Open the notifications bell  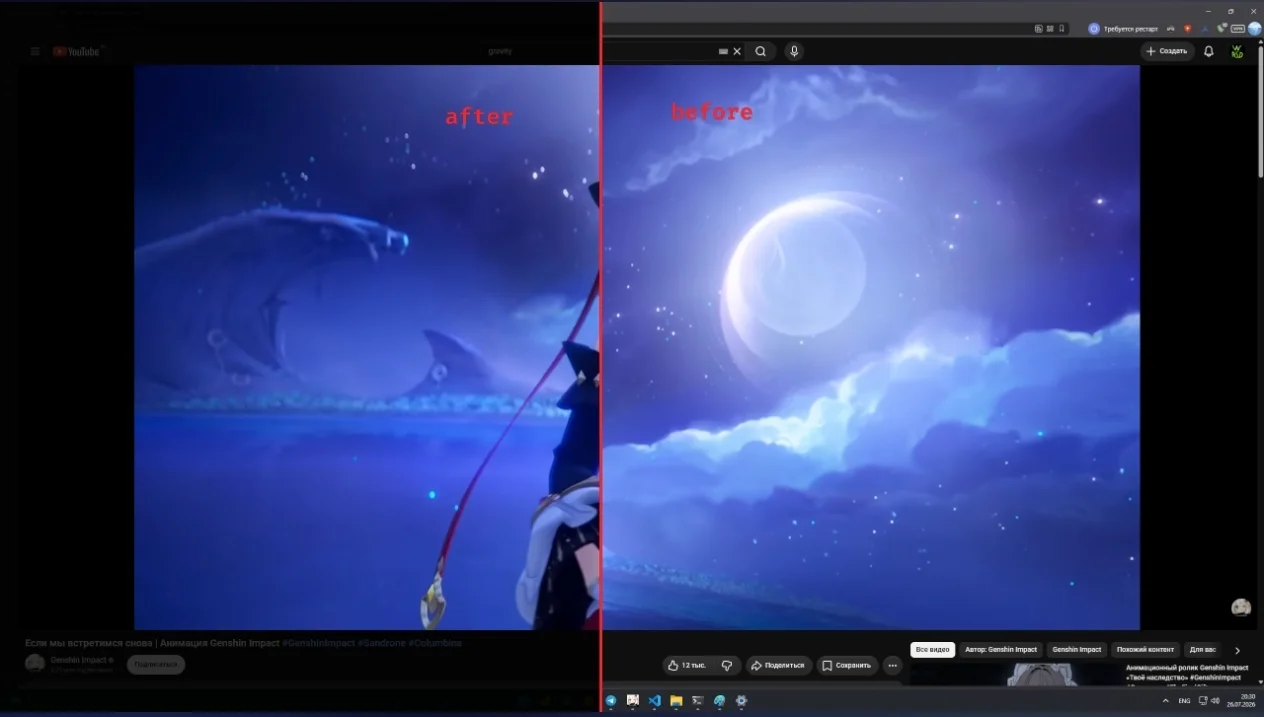click(1209, 51)
